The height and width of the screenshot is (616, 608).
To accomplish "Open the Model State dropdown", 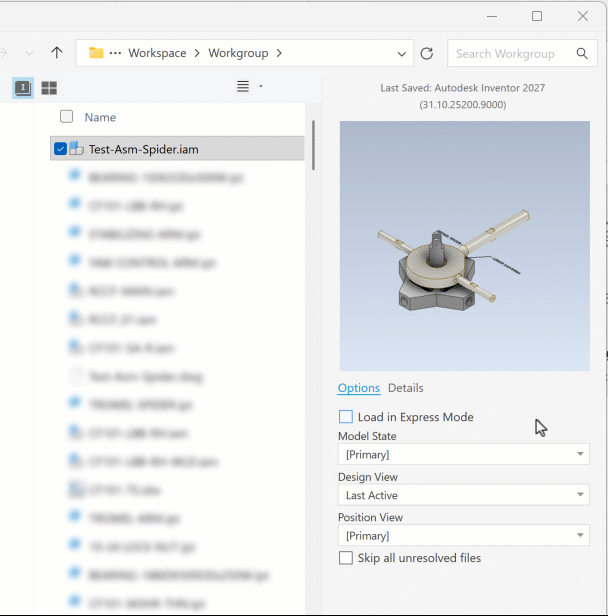I will coord(463,454).
